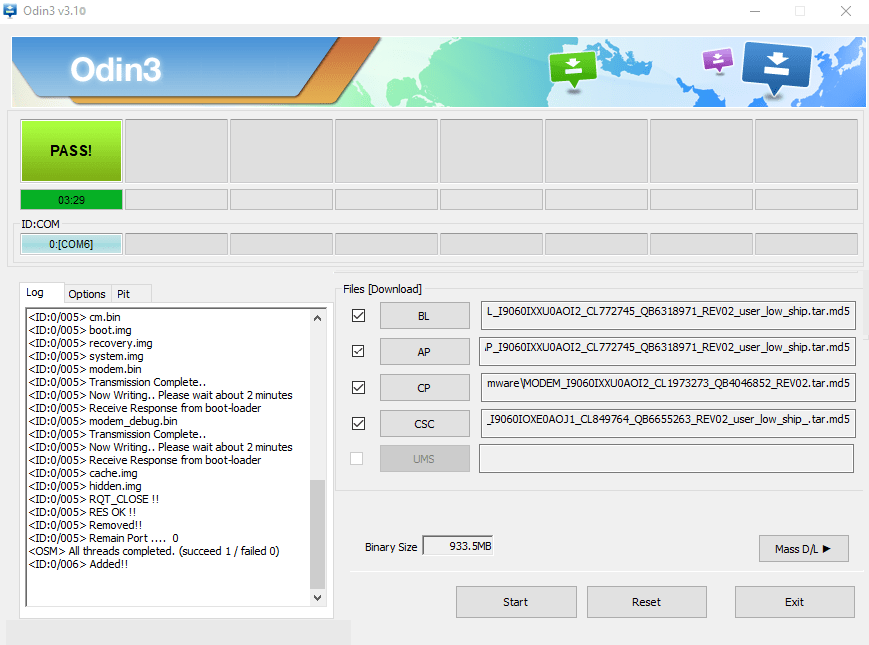Click the log scroll up arrow
This screenshot has height=645, width=869.
tap(318, 318)
